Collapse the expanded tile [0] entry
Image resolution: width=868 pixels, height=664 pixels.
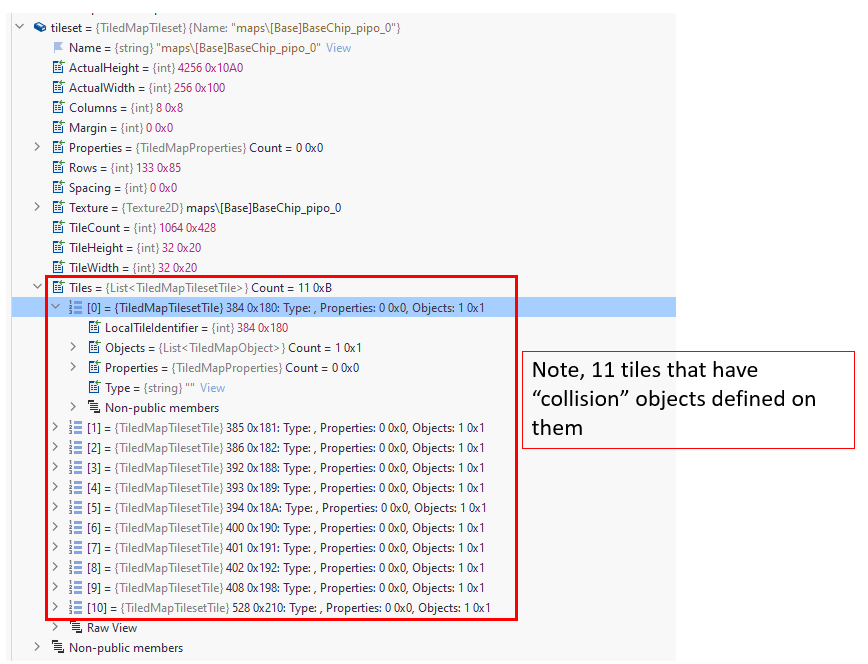pos(56,307)
